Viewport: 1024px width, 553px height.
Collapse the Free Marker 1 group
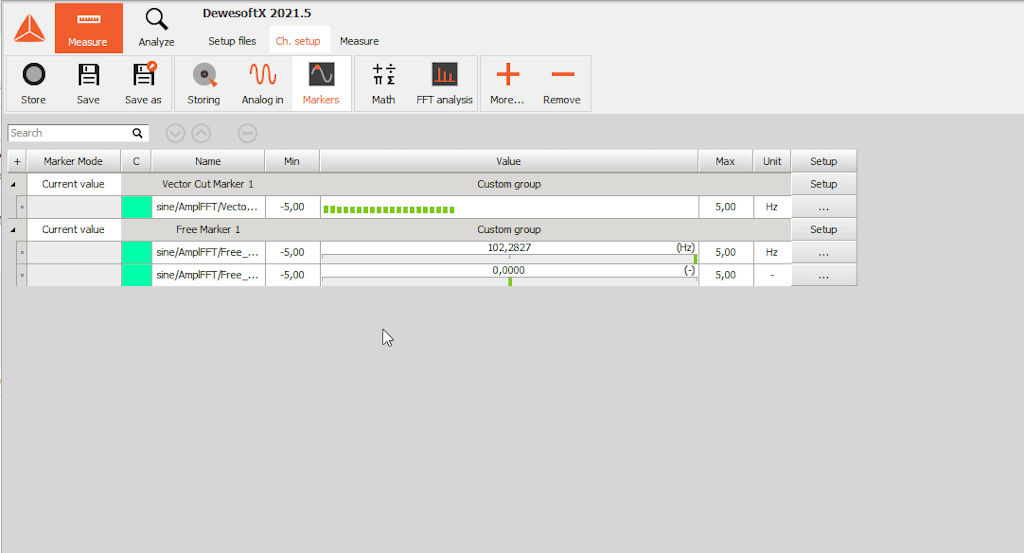click(12, 230)
